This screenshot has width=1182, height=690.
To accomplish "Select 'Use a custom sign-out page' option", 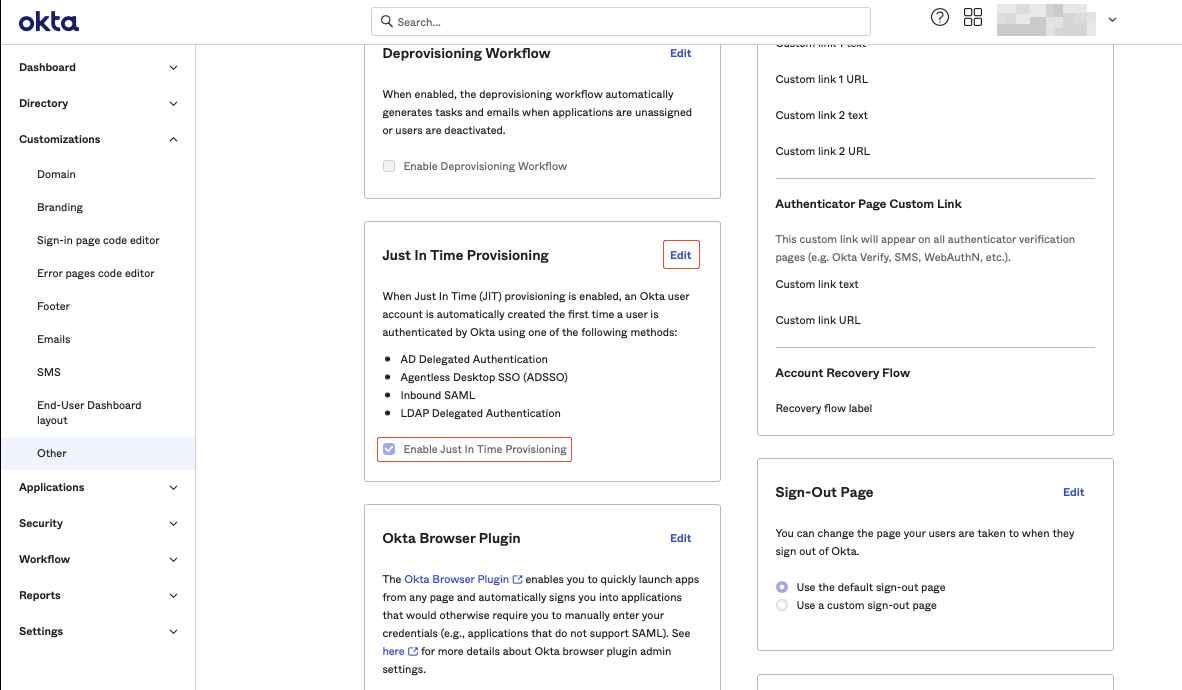I will pyautogui.click(x=782, y=605).
